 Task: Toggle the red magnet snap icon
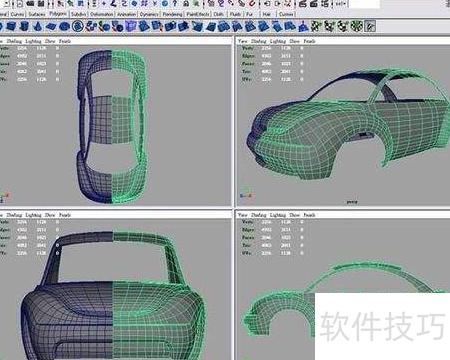pos(252,4)
